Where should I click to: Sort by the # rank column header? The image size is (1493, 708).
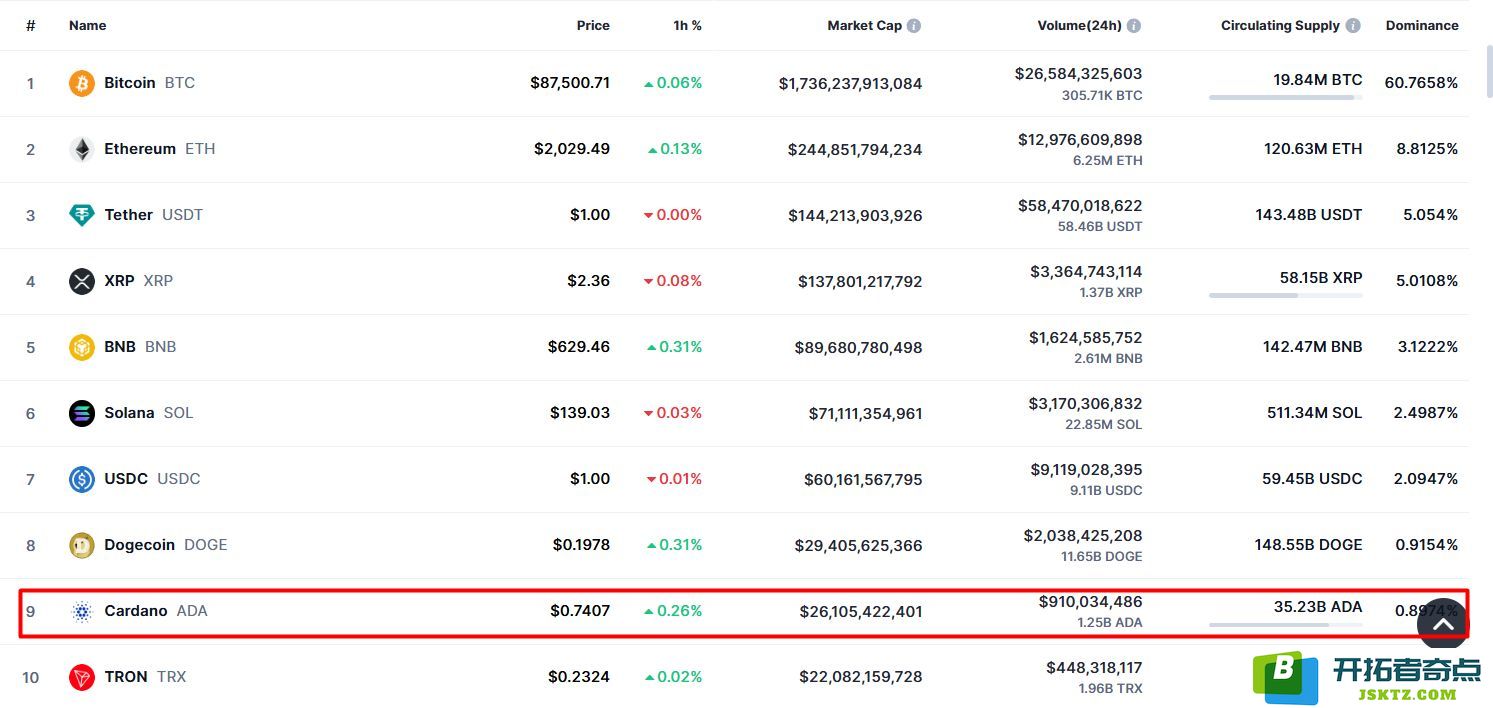click(31, 26)
